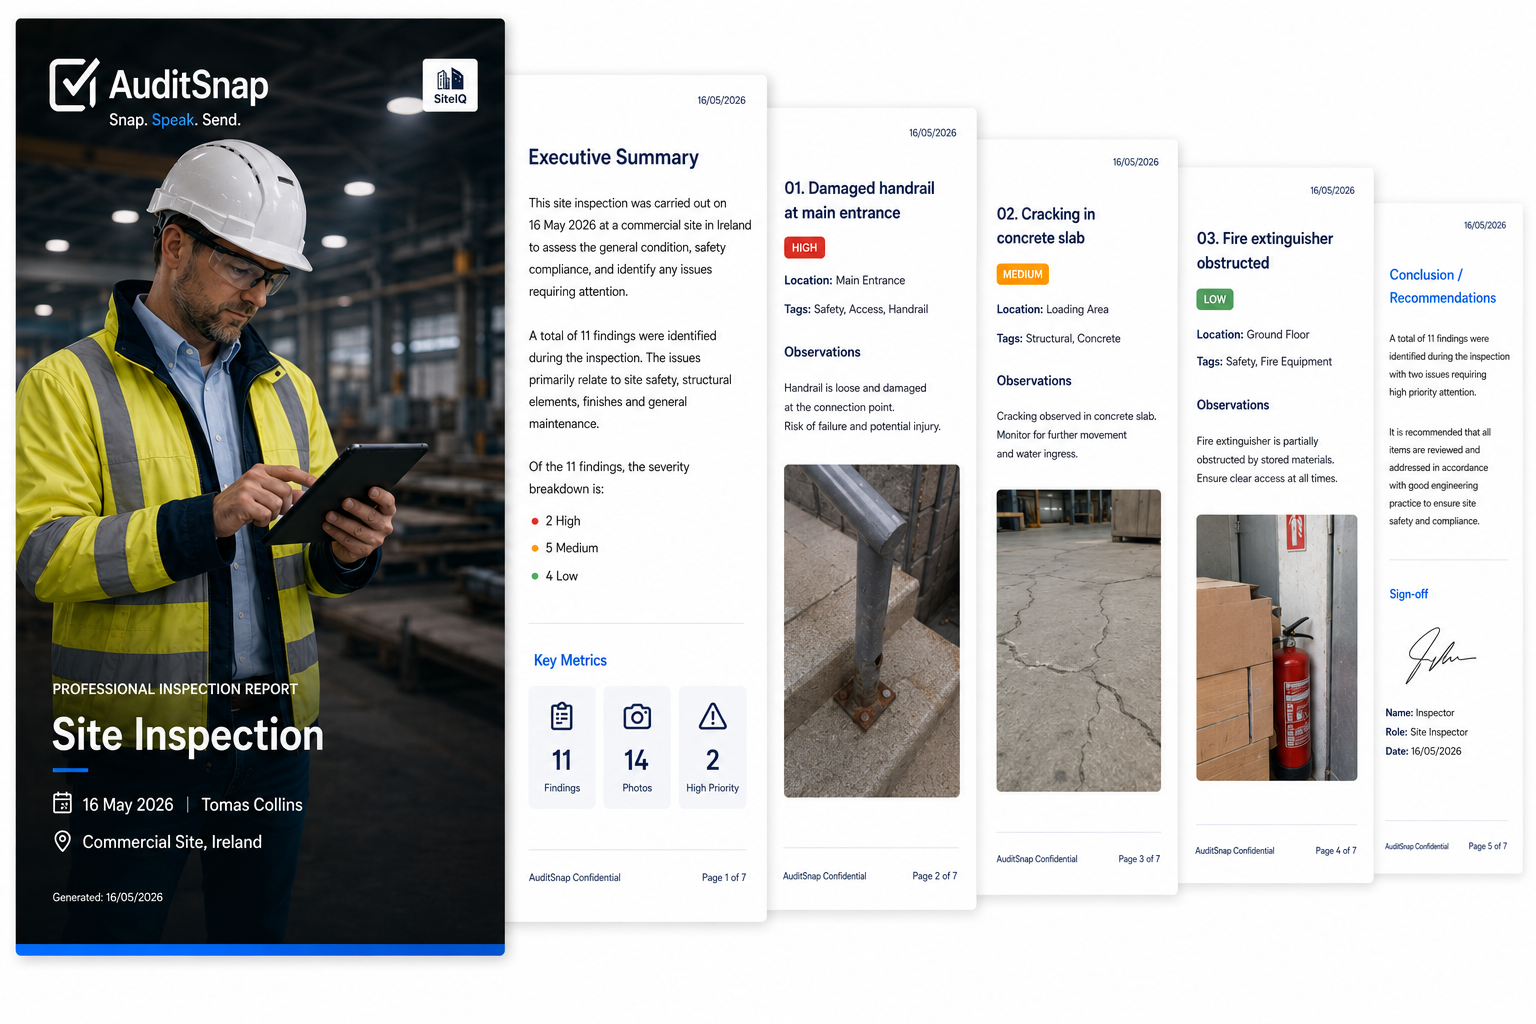Click the clipboard icon above 11 Findings
Screen dimensions: 1536x1024
(562, 716)
